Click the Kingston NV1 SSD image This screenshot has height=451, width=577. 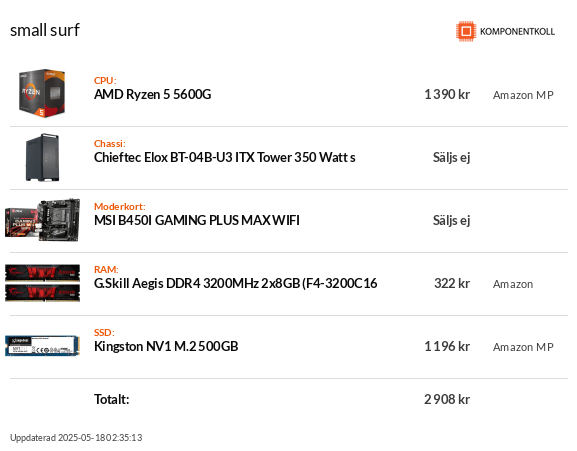[x=42, y=346]
